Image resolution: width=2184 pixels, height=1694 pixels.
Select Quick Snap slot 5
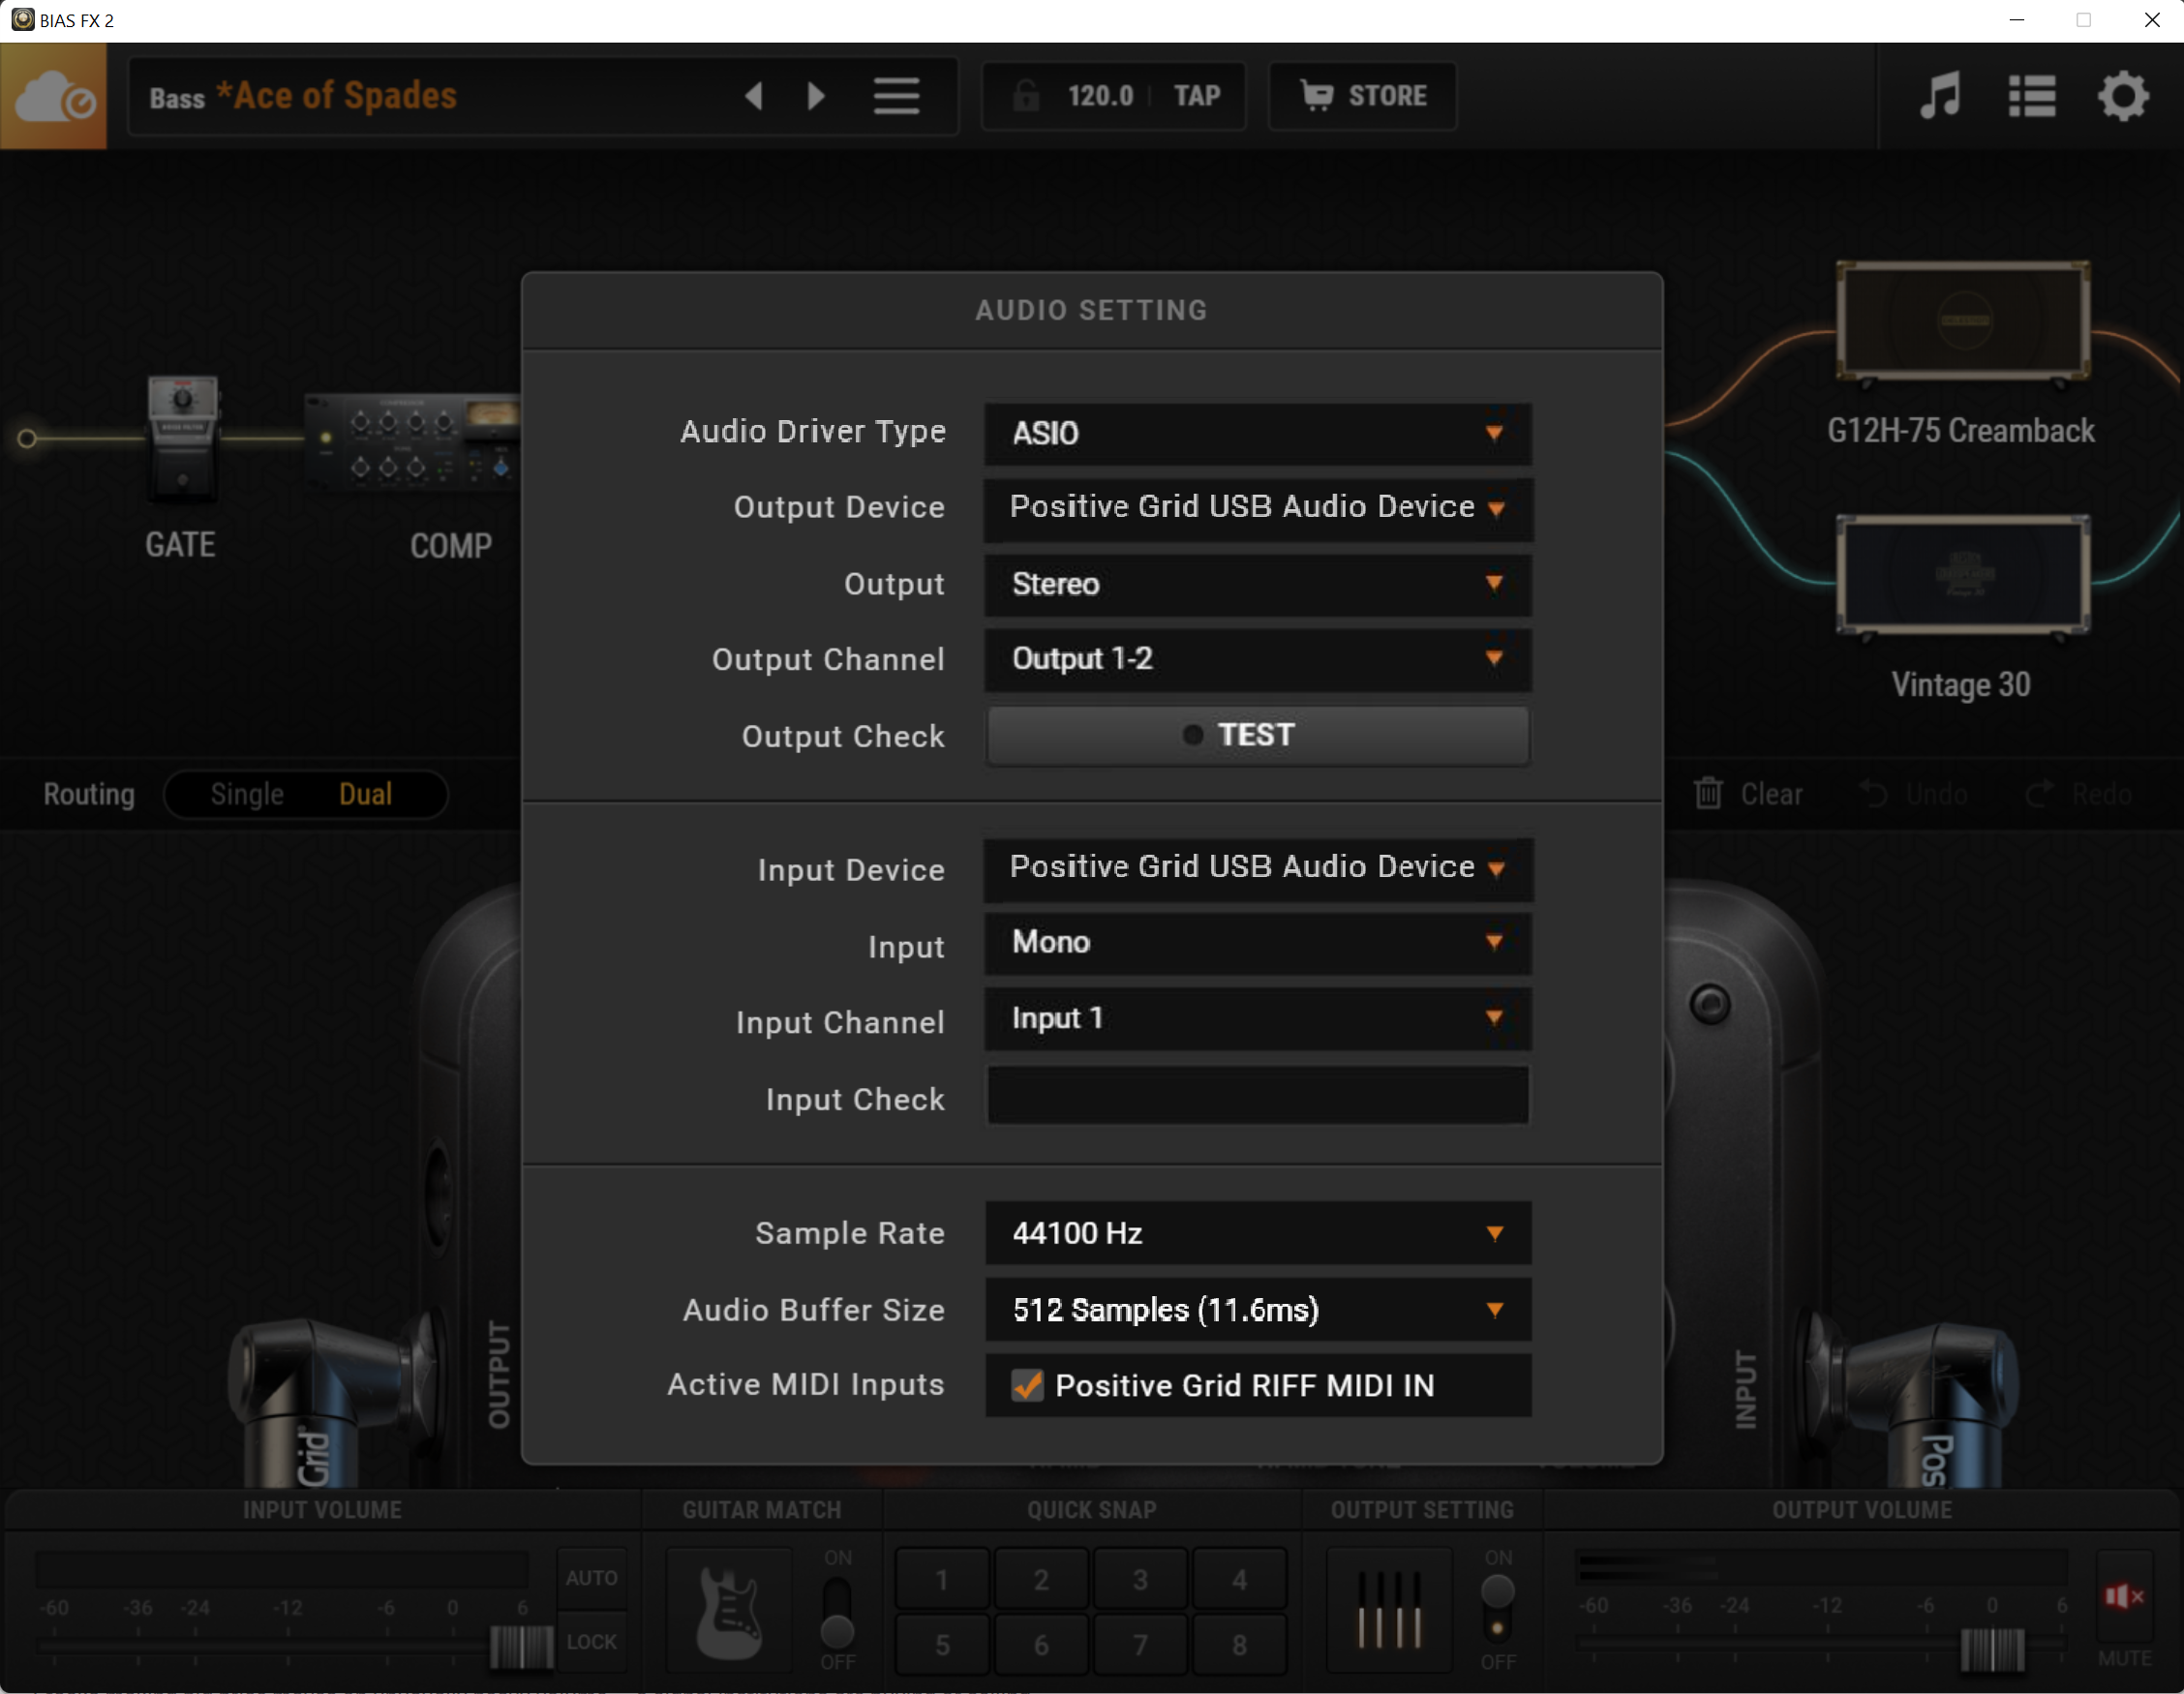(x=941, y=1645)
